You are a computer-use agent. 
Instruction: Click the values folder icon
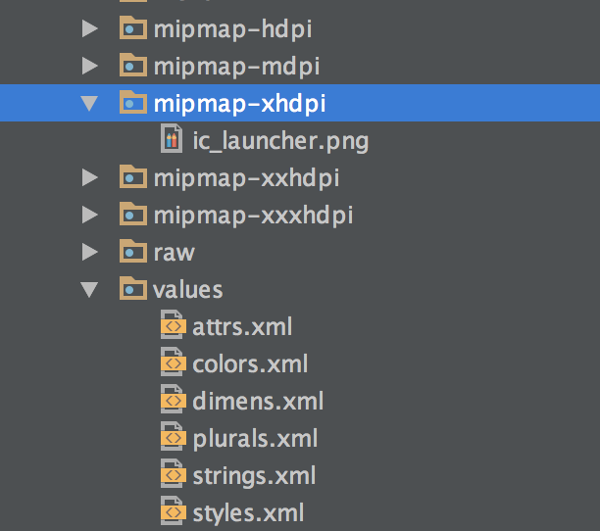[x=133, y=288]
